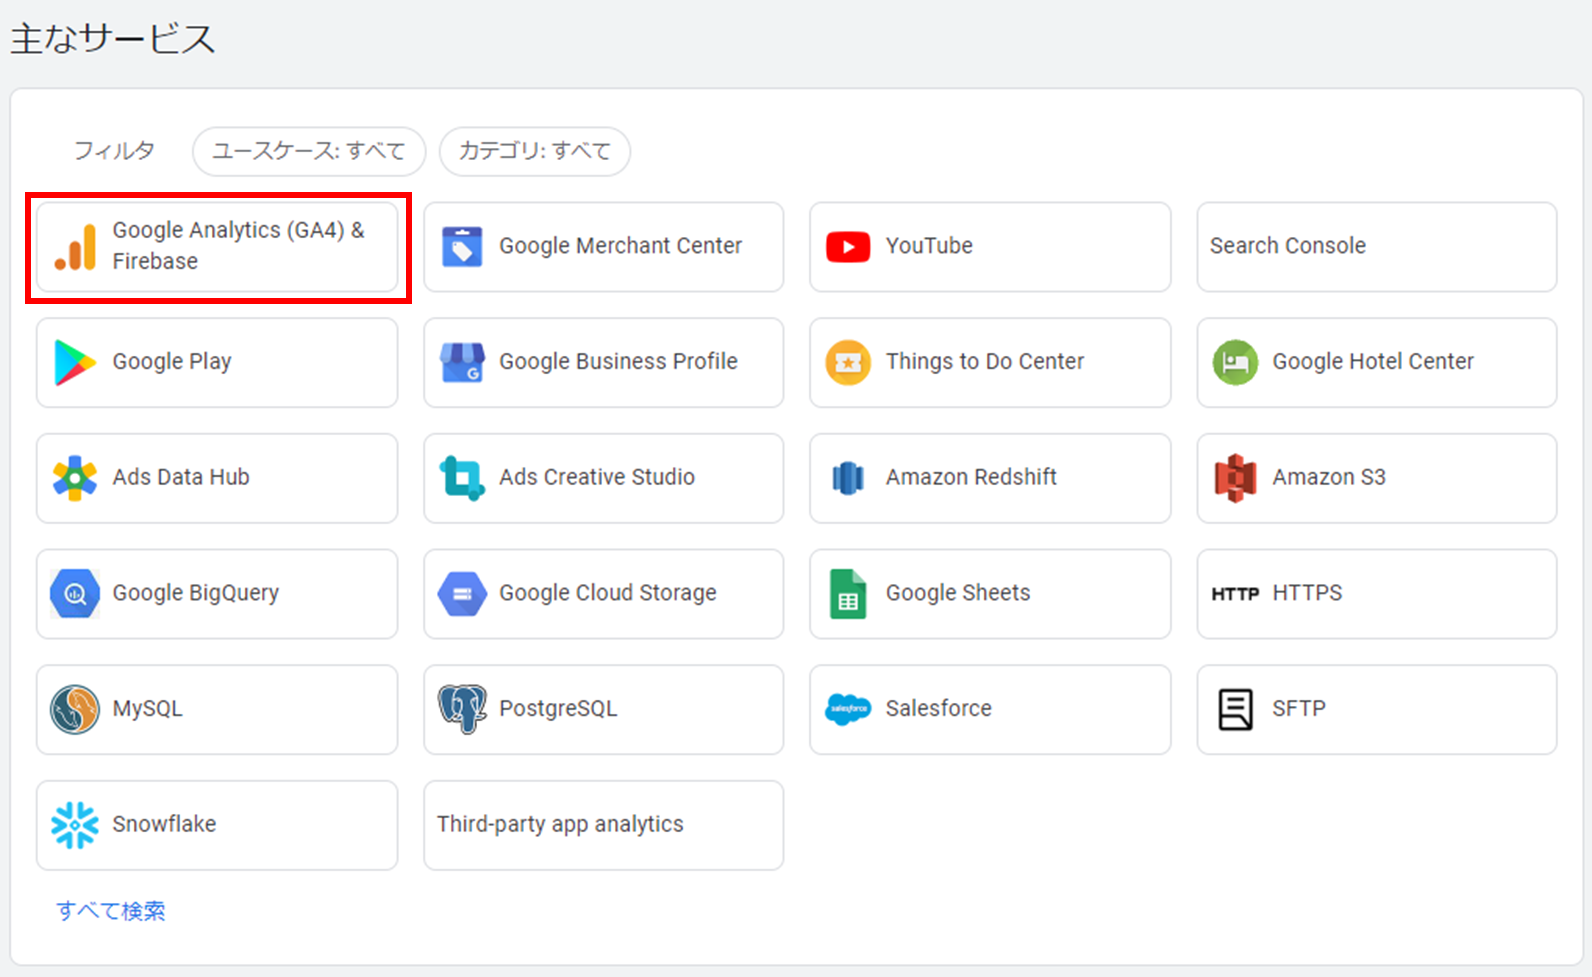Click the Google Cloud Storage label
Viewport: 1592px width, 977px height.
608,594
